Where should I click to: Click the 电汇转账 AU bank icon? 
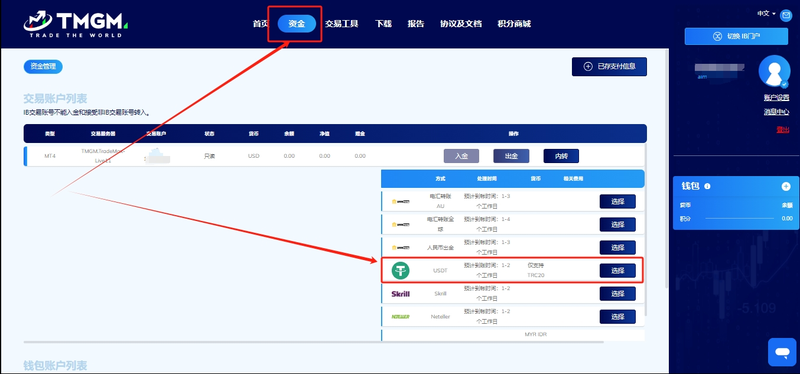[x=401, y=202]
